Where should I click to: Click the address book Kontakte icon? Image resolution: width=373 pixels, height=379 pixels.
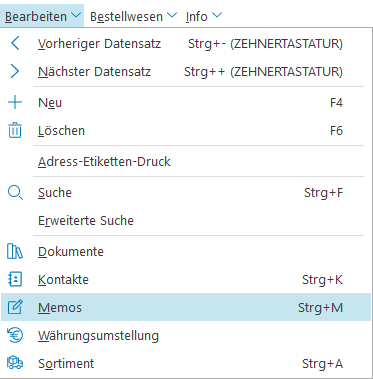[x=15, y=279]
